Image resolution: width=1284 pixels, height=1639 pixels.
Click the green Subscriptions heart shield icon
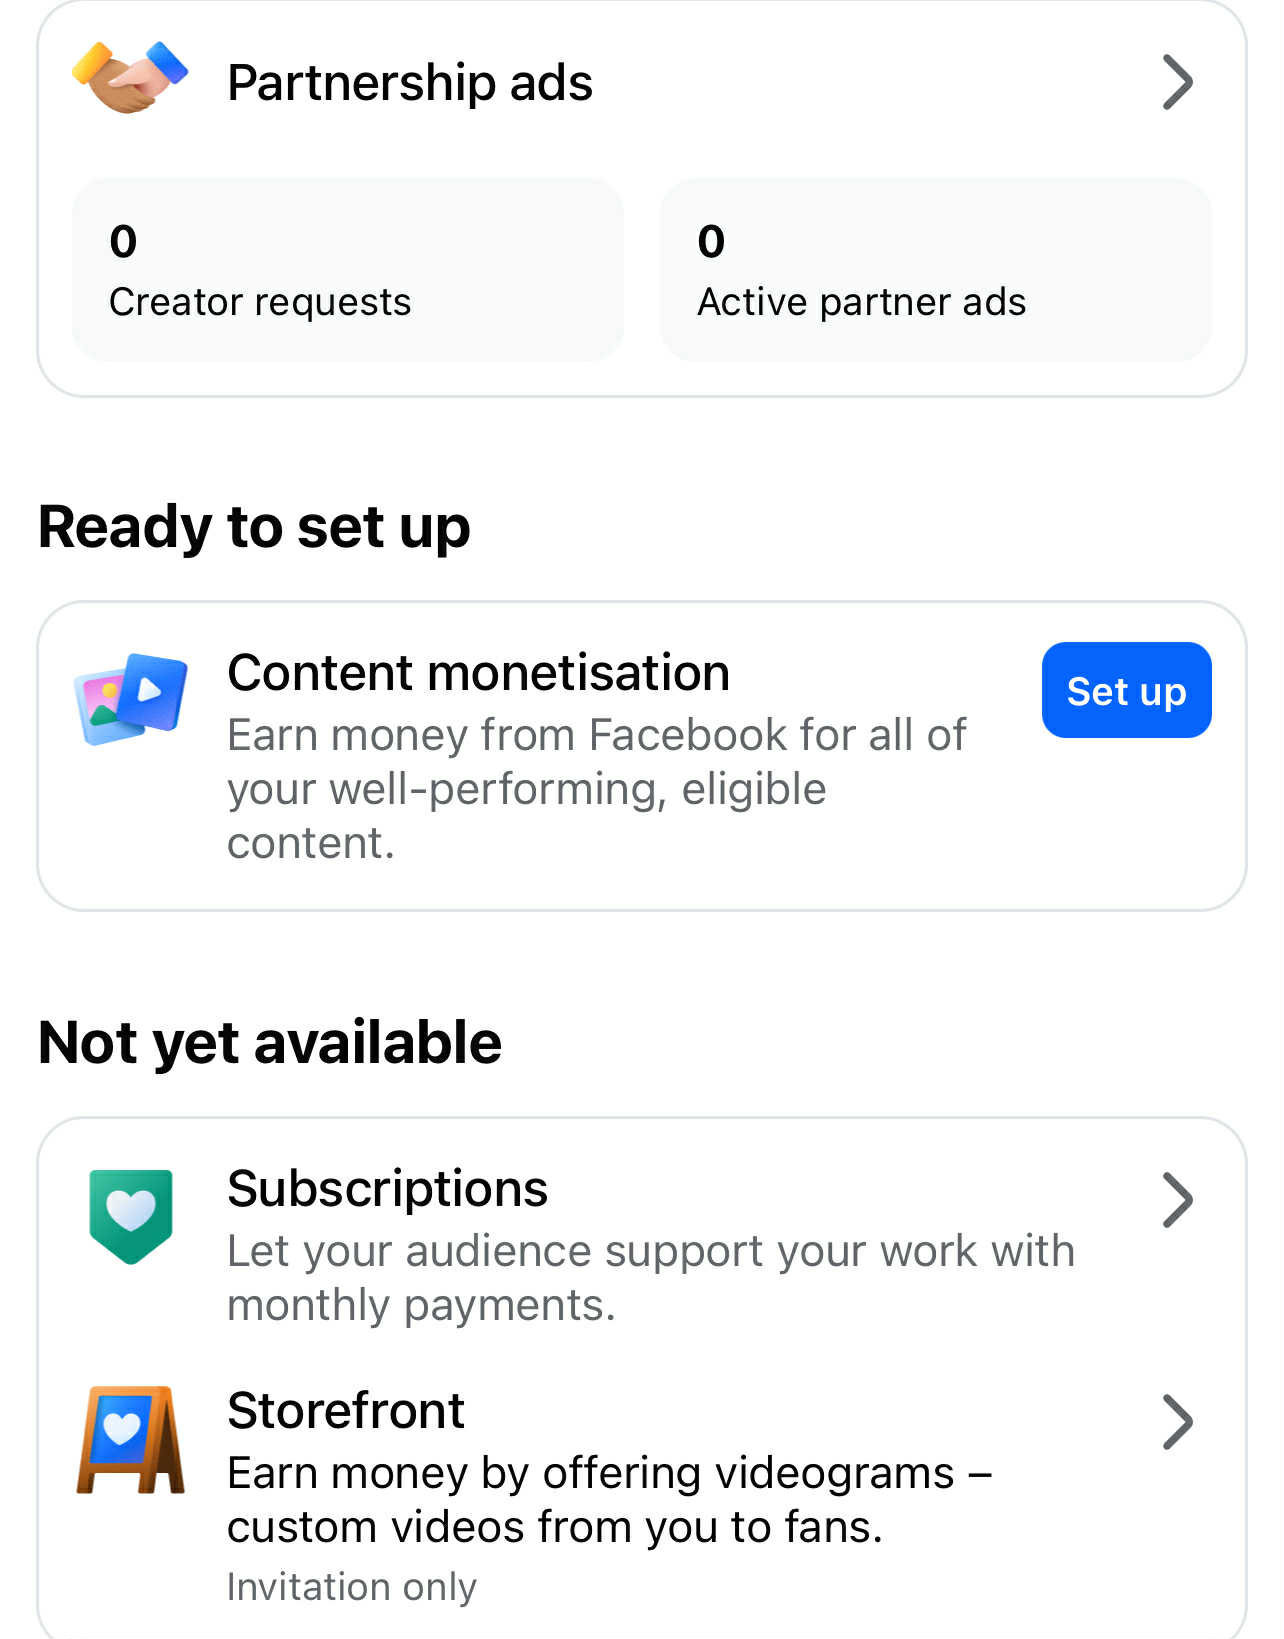pyautogui.click(x=131, y=1215)
